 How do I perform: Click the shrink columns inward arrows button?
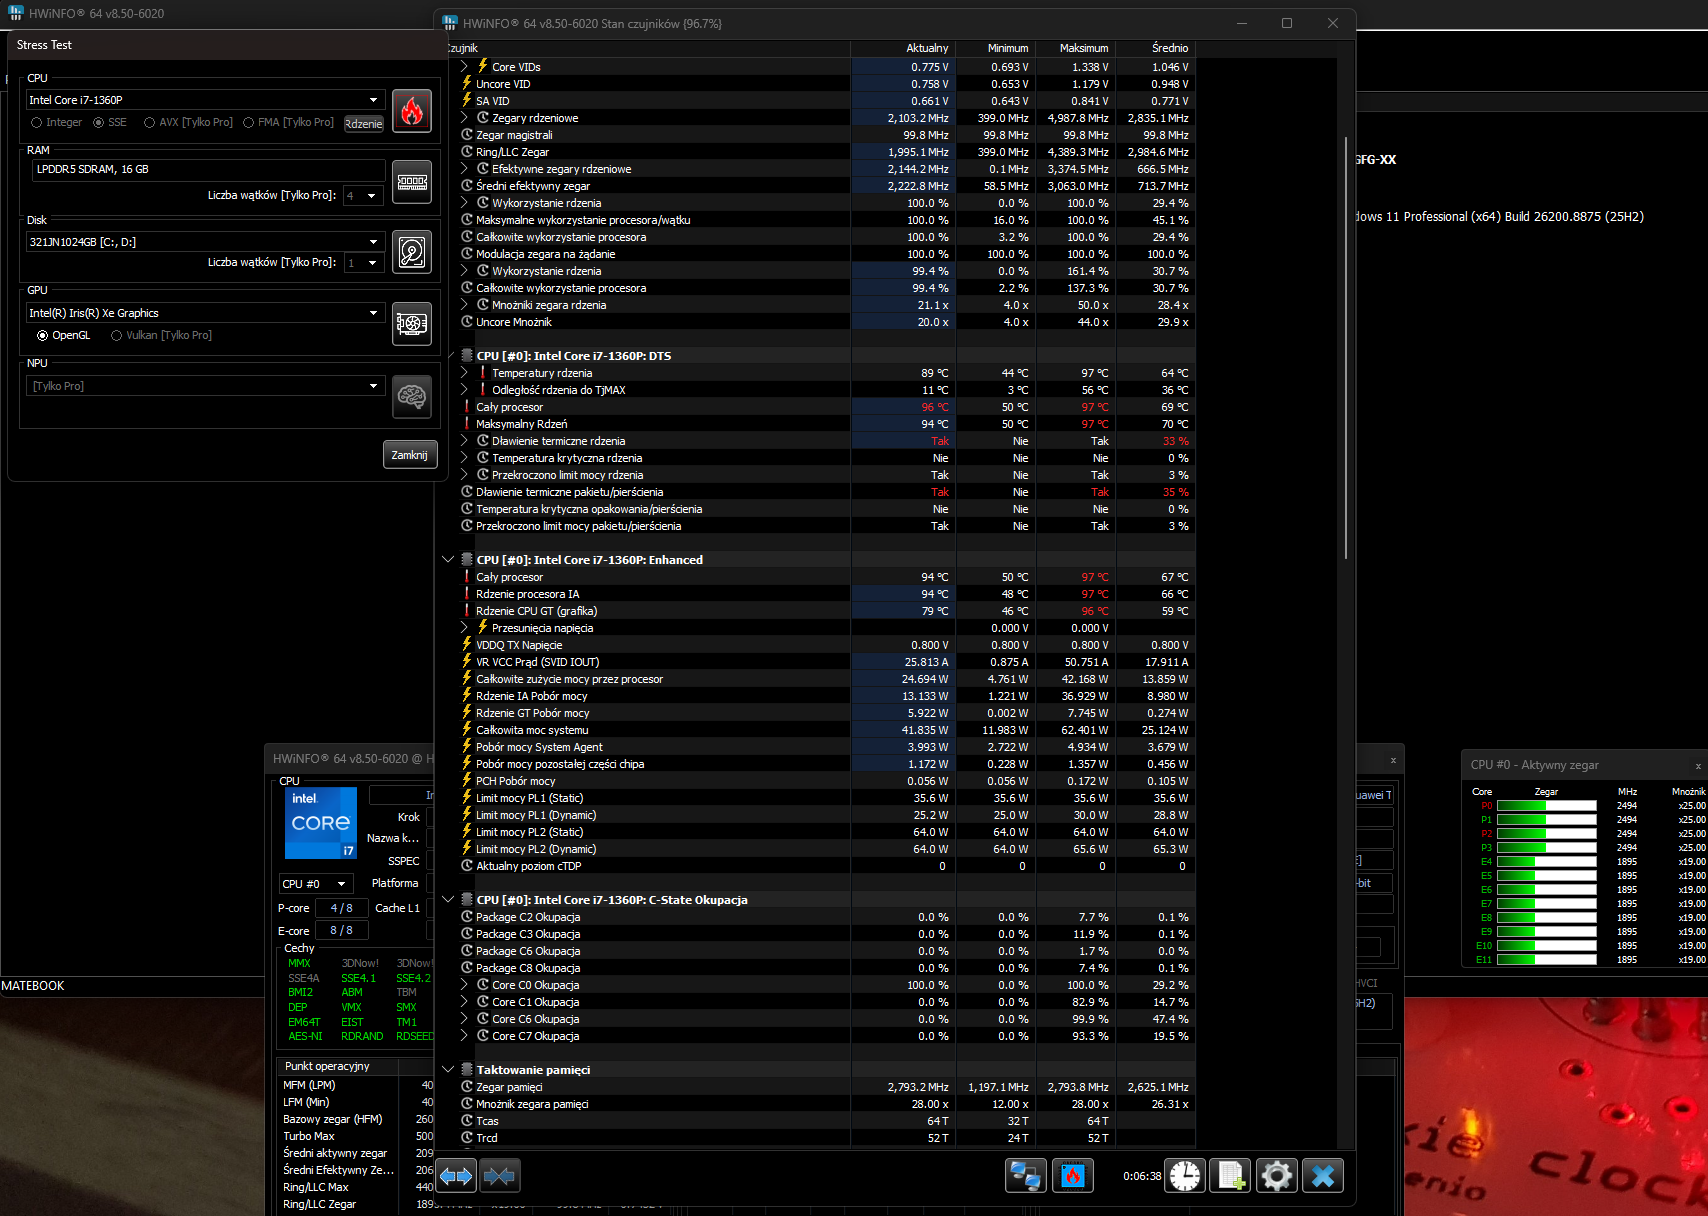tap(500, 1176)
